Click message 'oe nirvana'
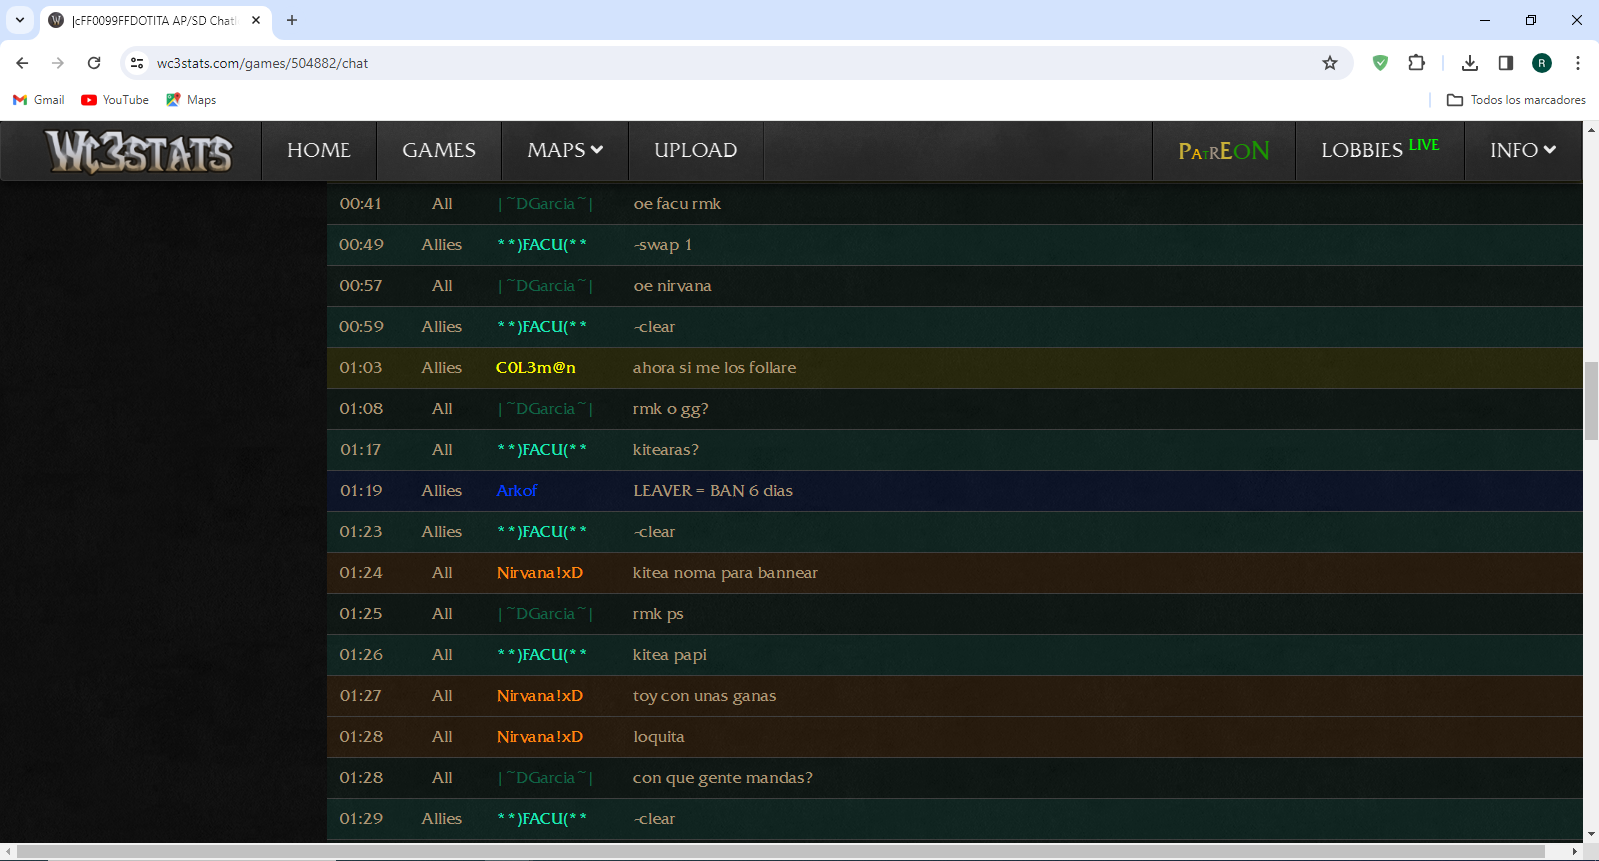This screenshot has height=861, width=1599. pyautogui.click(x=673, y=286)
